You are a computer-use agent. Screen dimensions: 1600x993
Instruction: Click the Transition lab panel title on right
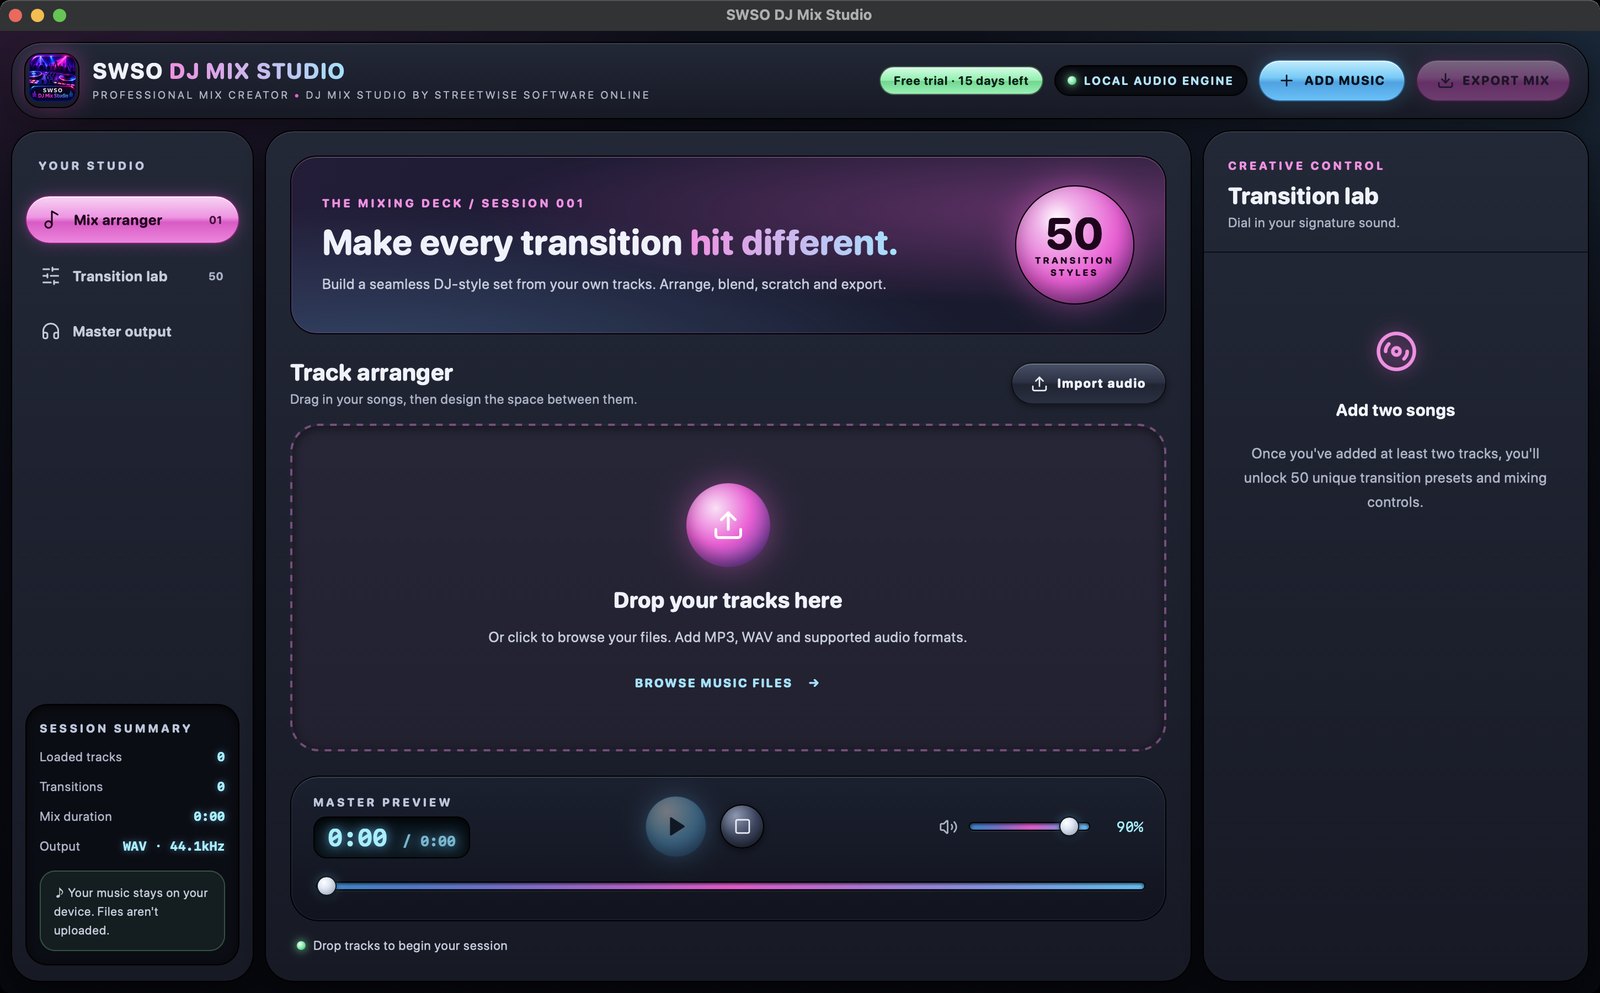click(1303, 196)
